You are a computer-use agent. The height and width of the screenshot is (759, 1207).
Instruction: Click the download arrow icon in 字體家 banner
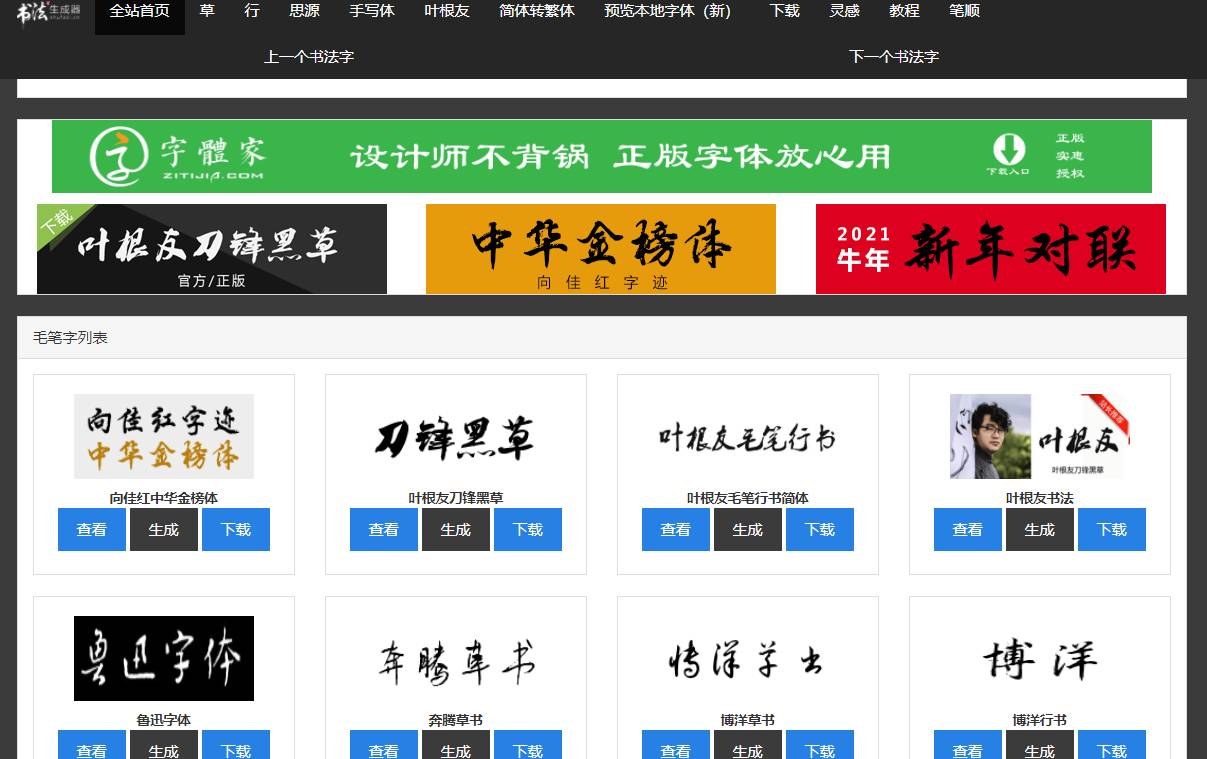(x=1009, y=149)
